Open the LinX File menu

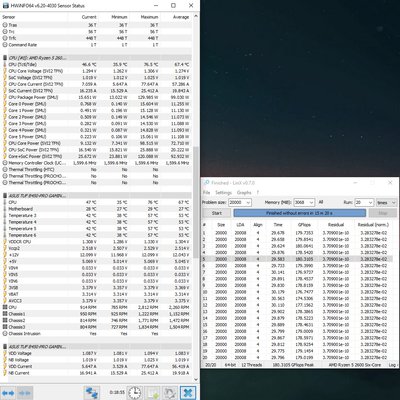click(206, 193)
